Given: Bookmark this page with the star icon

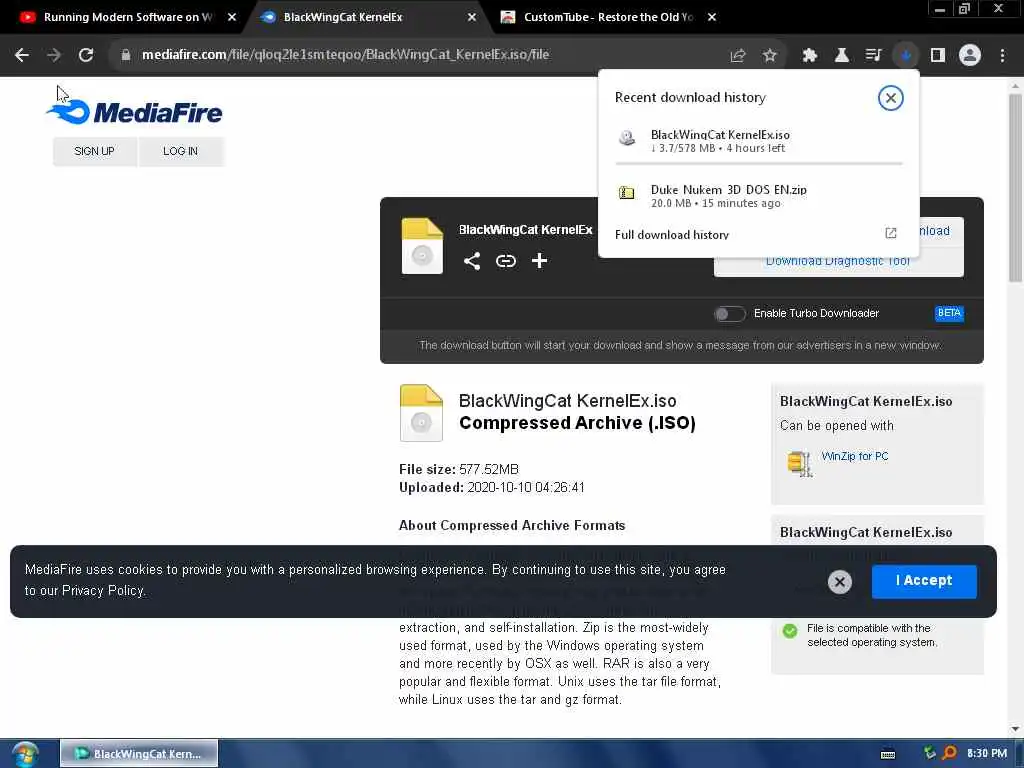Looking at the screenshot, I should pyautogui.click(x=770, y=56).
